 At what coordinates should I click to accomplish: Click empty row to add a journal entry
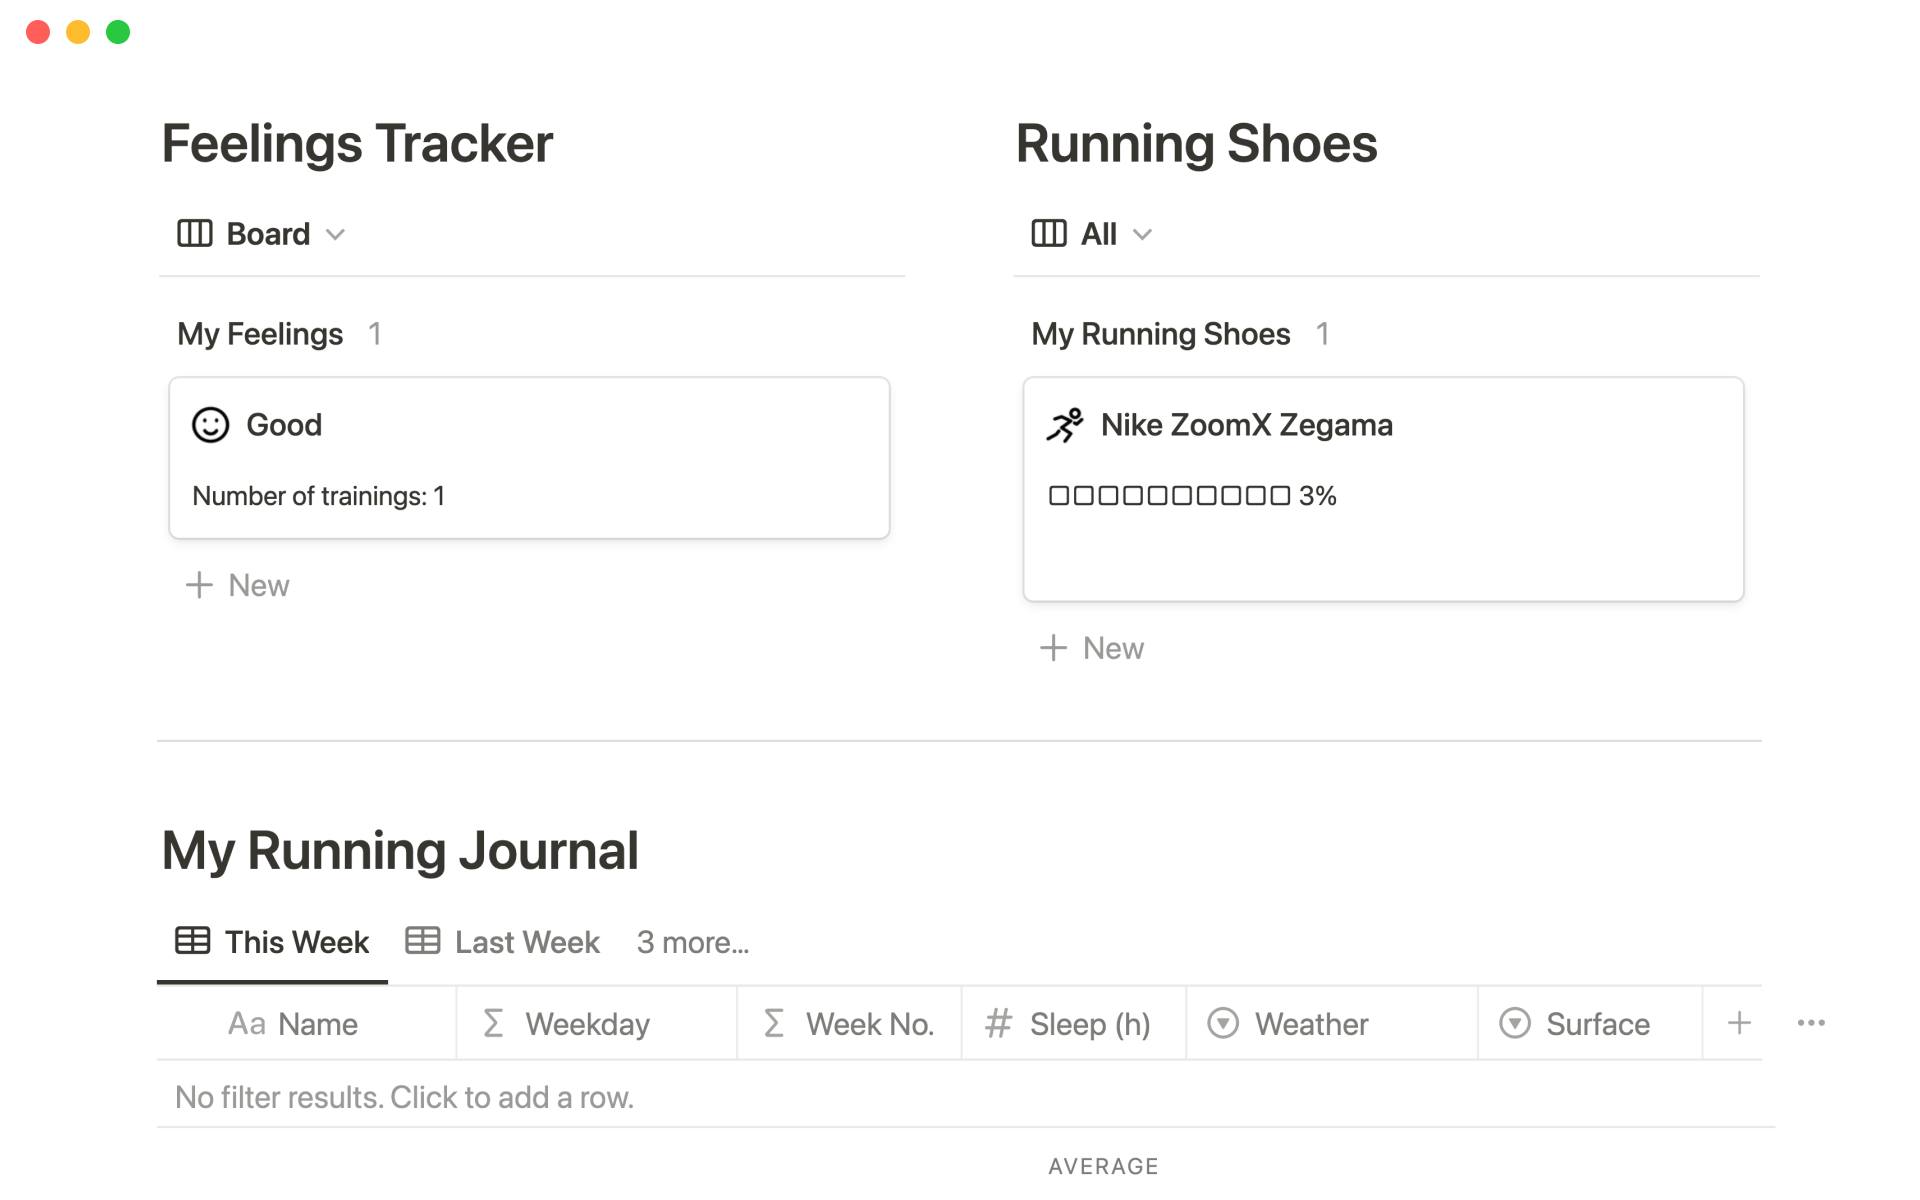404,1097
